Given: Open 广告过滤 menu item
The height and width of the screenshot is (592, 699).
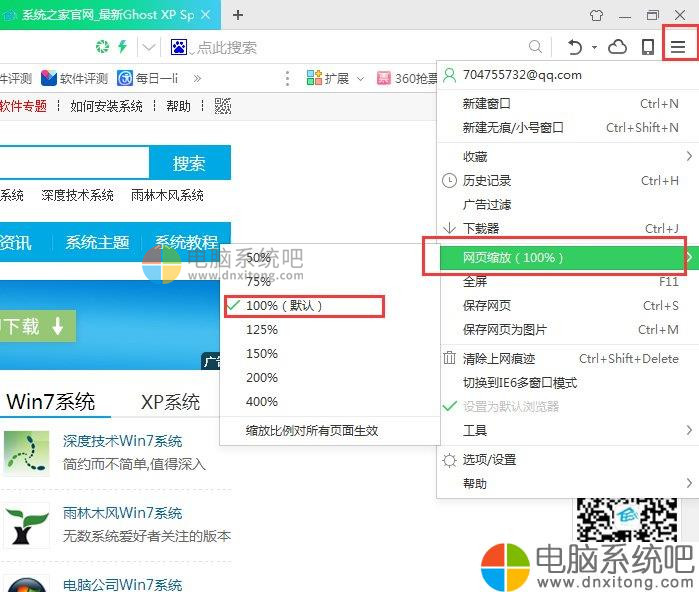Looking at the screenshot, I should (x=567, y=205).
